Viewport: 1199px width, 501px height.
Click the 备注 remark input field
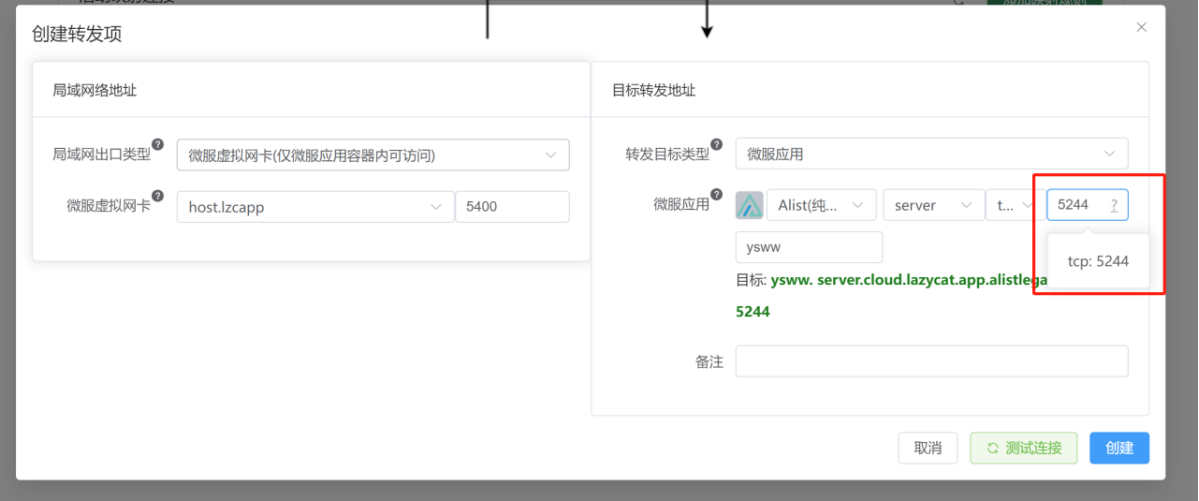pyautogui.click(x=931, y=361)
